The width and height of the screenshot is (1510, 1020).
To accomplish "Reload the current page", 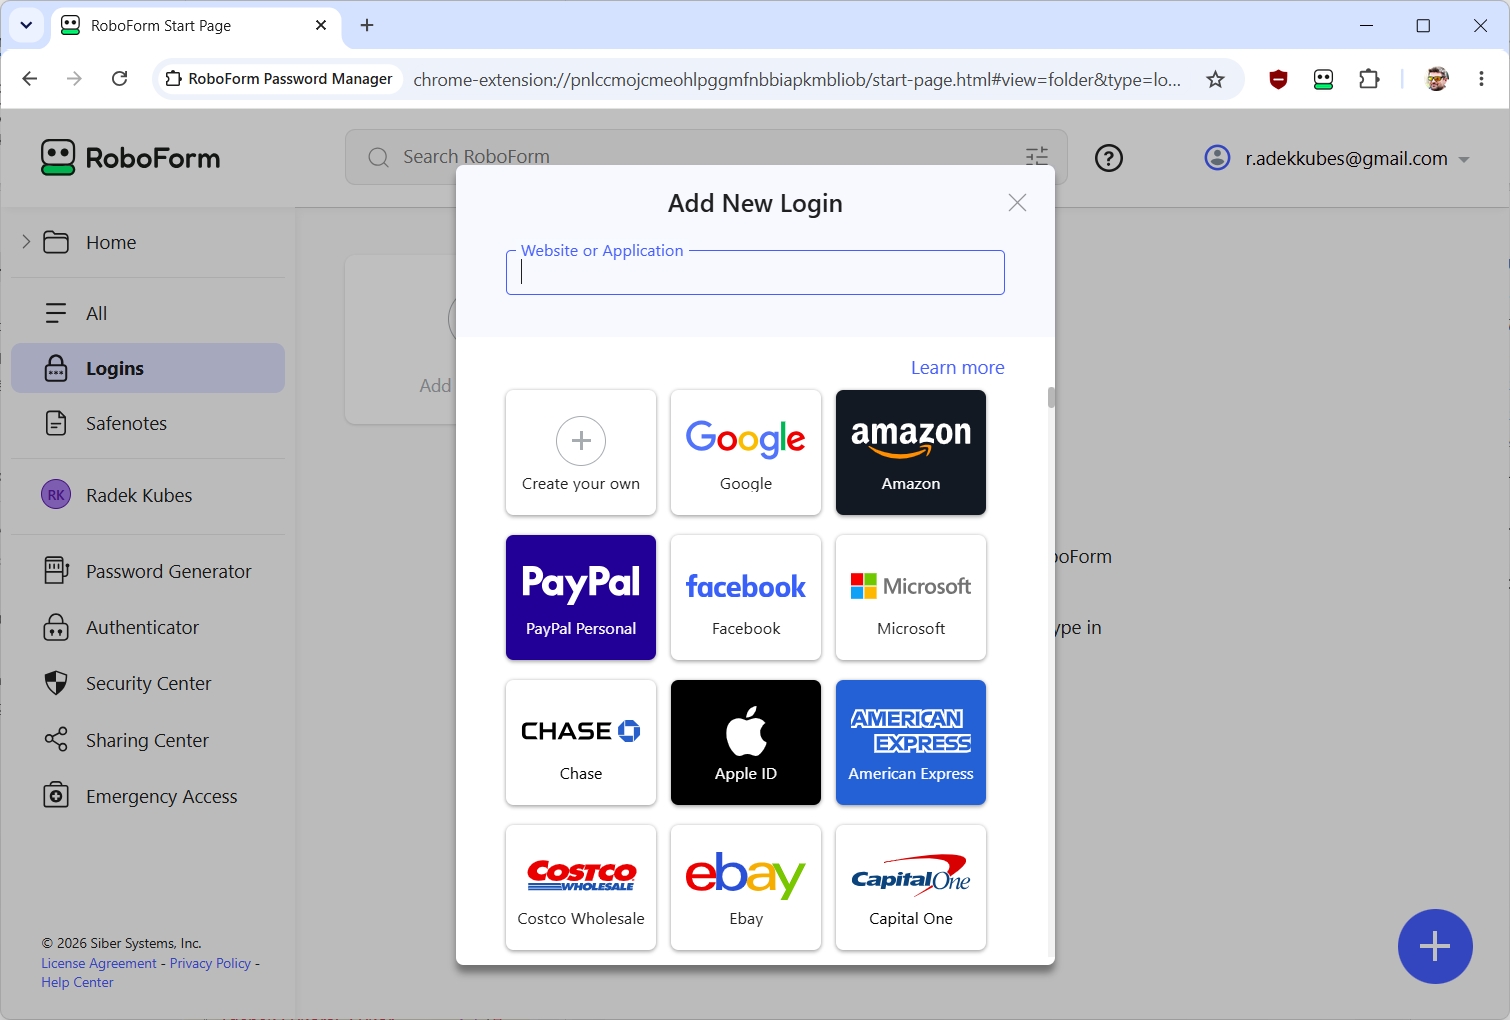I will coord(120,78).
